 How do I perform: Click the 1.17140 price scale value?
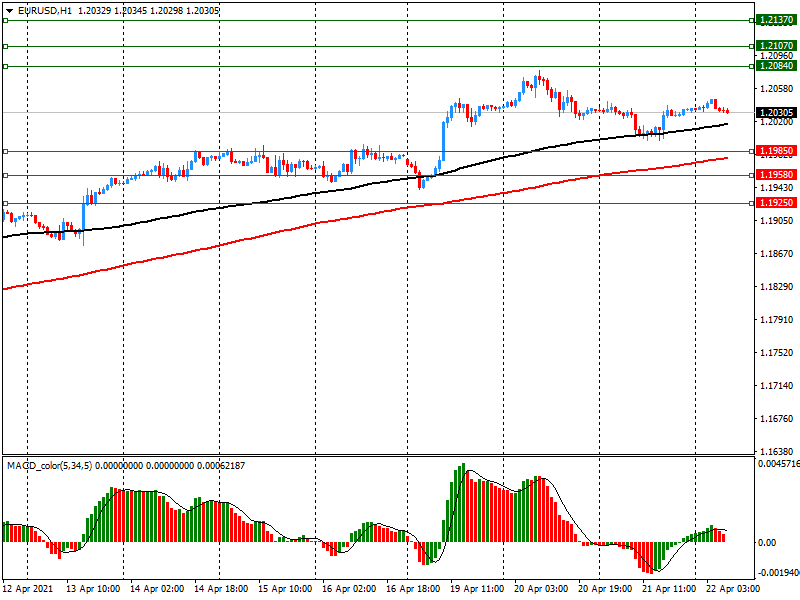click(777, 386)
